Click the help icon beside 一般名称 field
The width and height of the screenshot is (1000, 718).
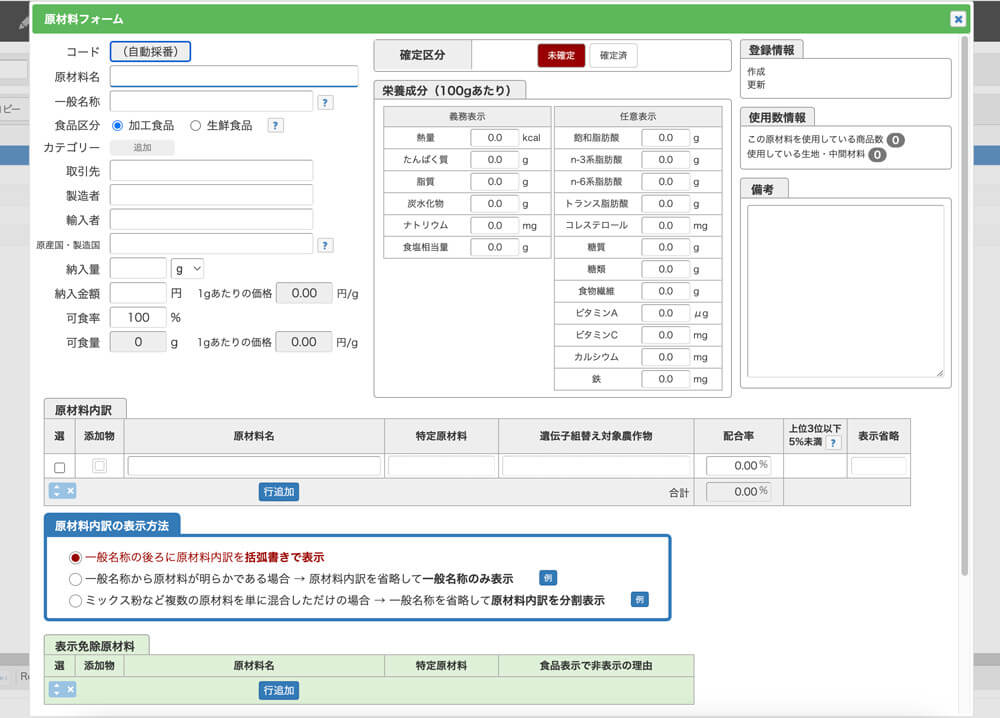point(325,102)
